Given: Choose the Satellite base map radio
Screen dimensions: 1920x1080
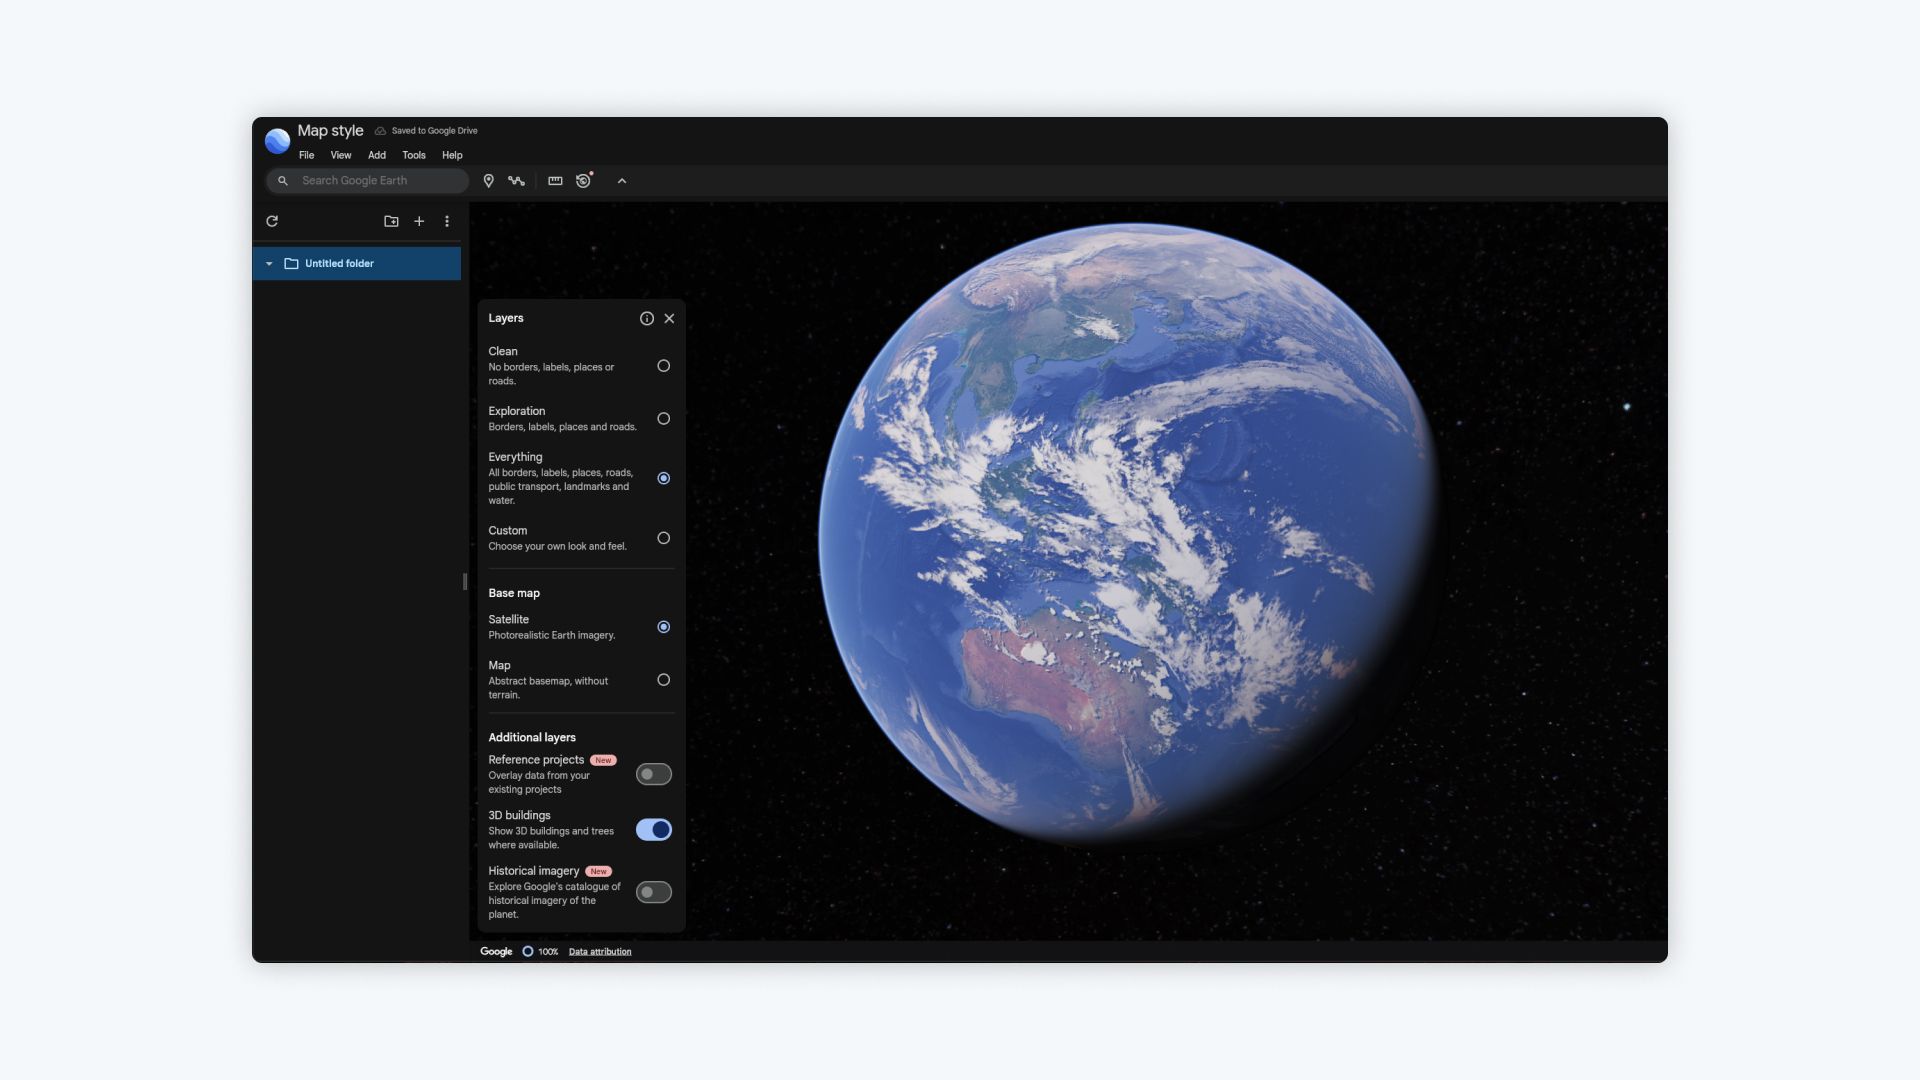Looking at the screenshot, I should (664, 627).
